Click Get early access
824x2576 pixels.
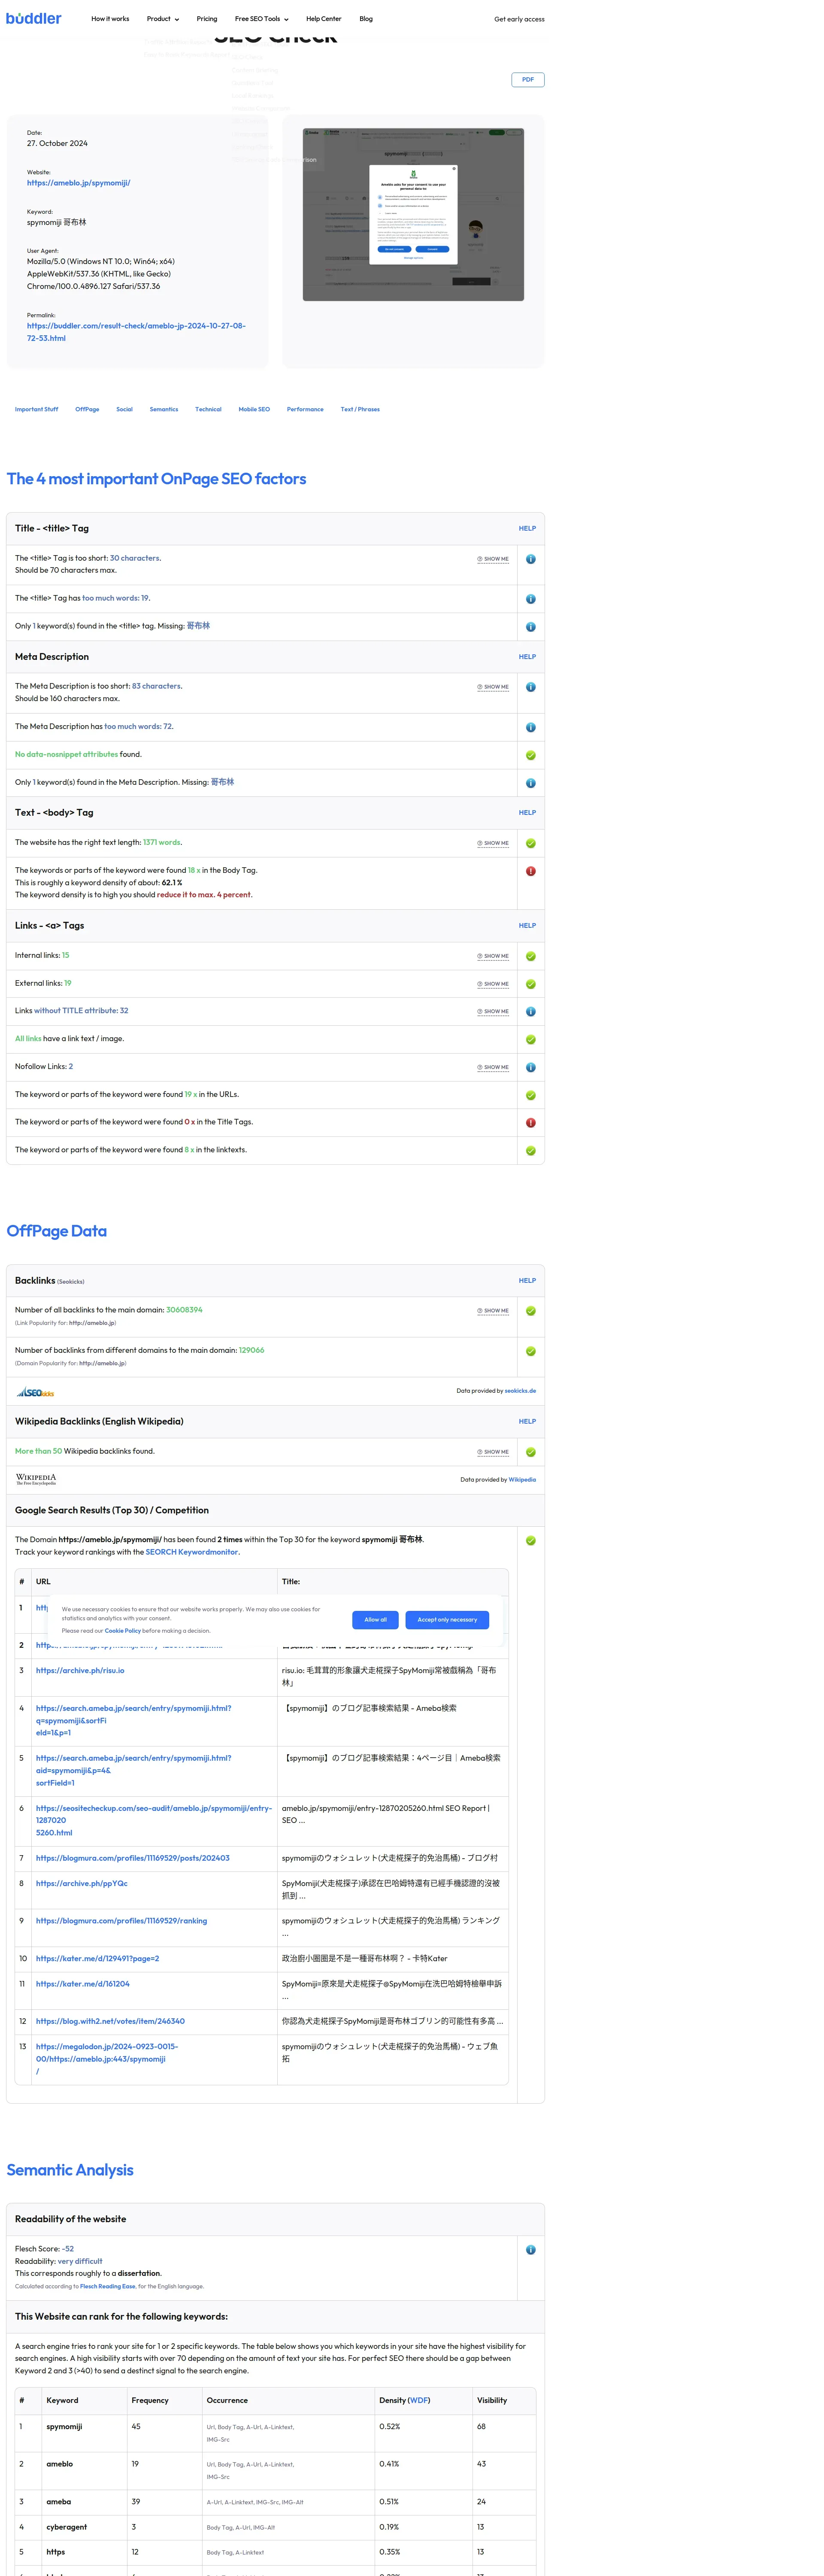click(x=519, y=19)
